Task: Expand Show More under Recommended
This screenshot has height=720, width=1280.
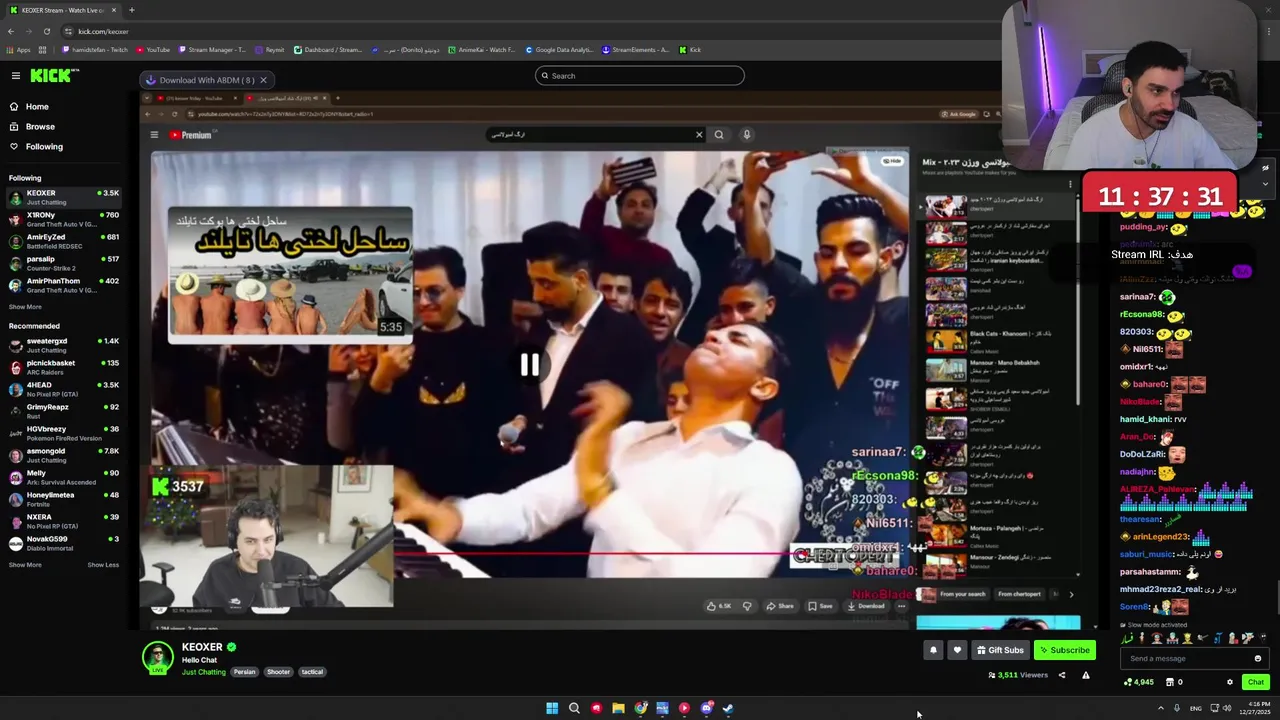Action: click(25, 565)
